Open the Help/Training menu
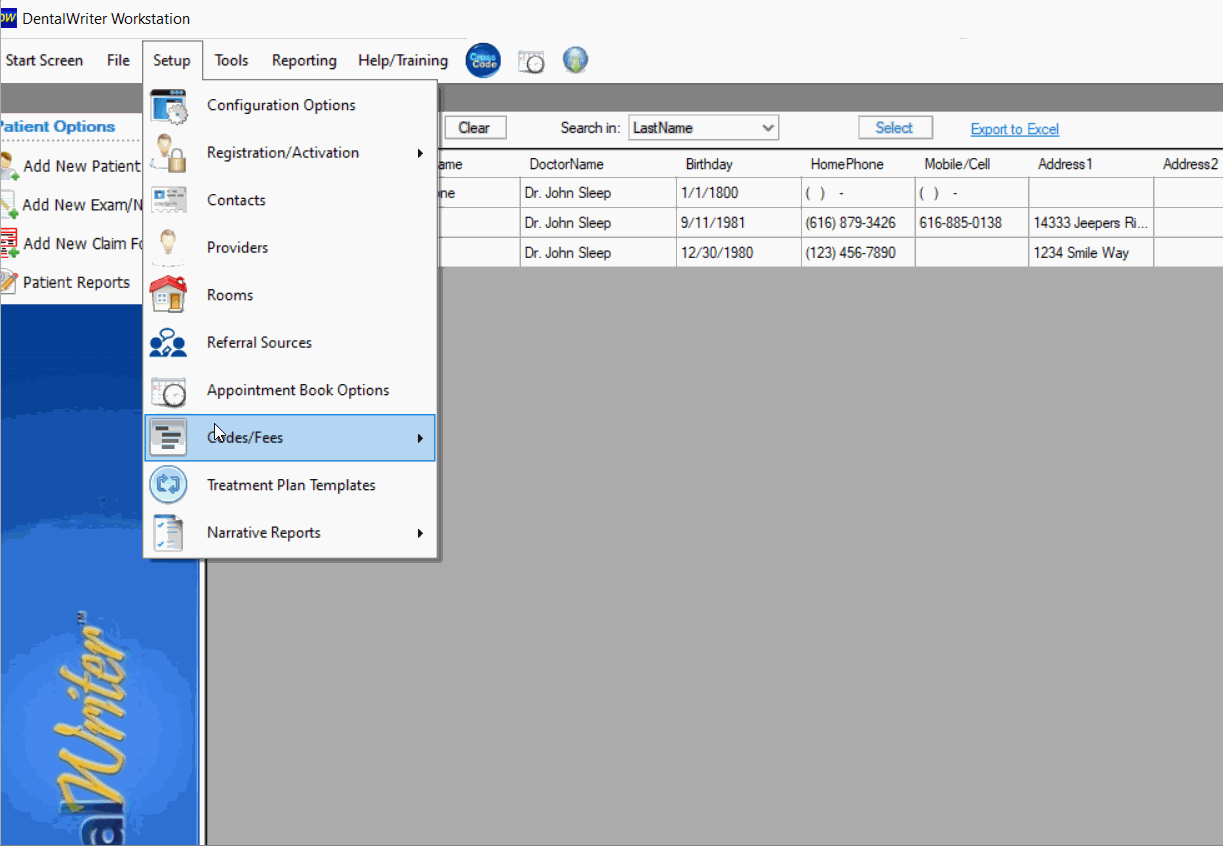The width and height of the screenshot is (1223, 846). 403,60
